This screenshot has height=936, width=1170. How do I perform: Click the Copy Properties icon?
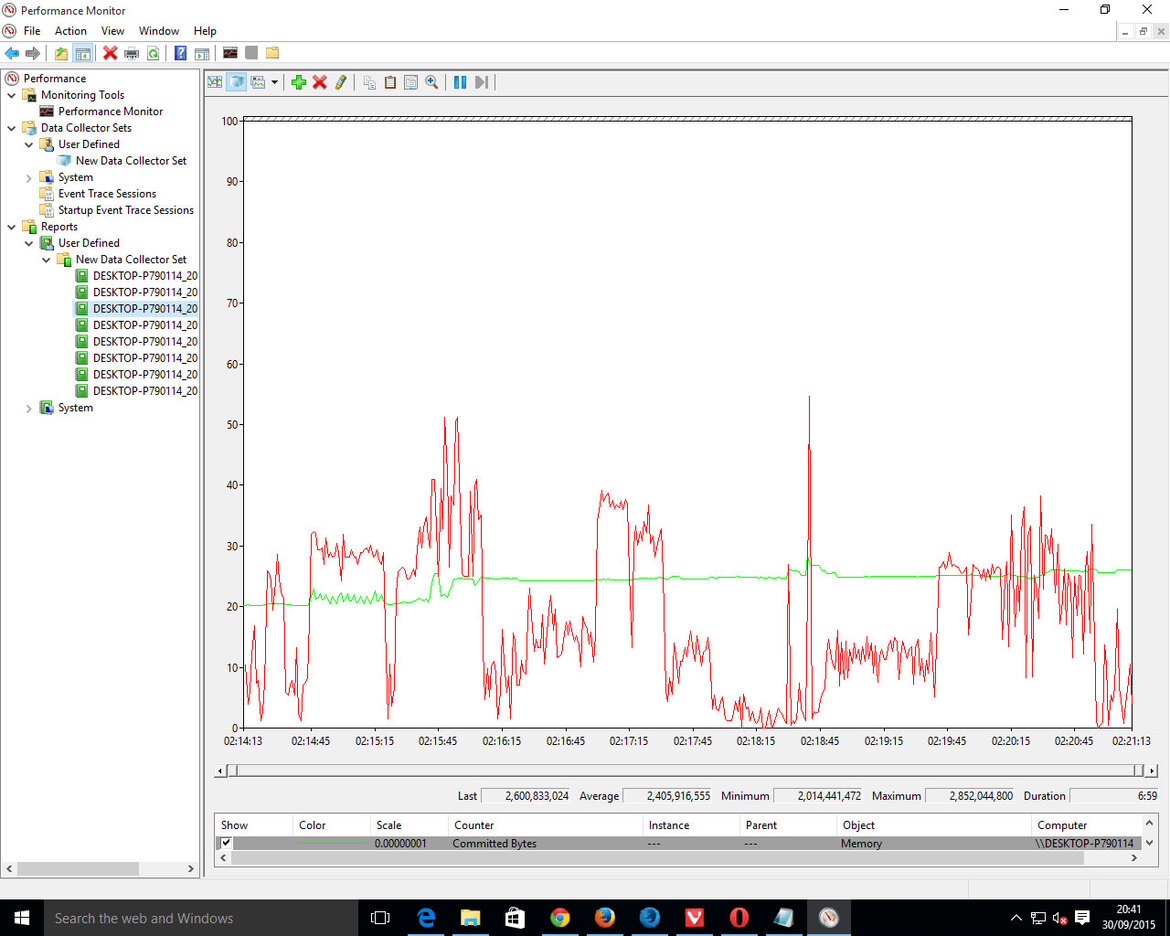(x=369, y=82)
